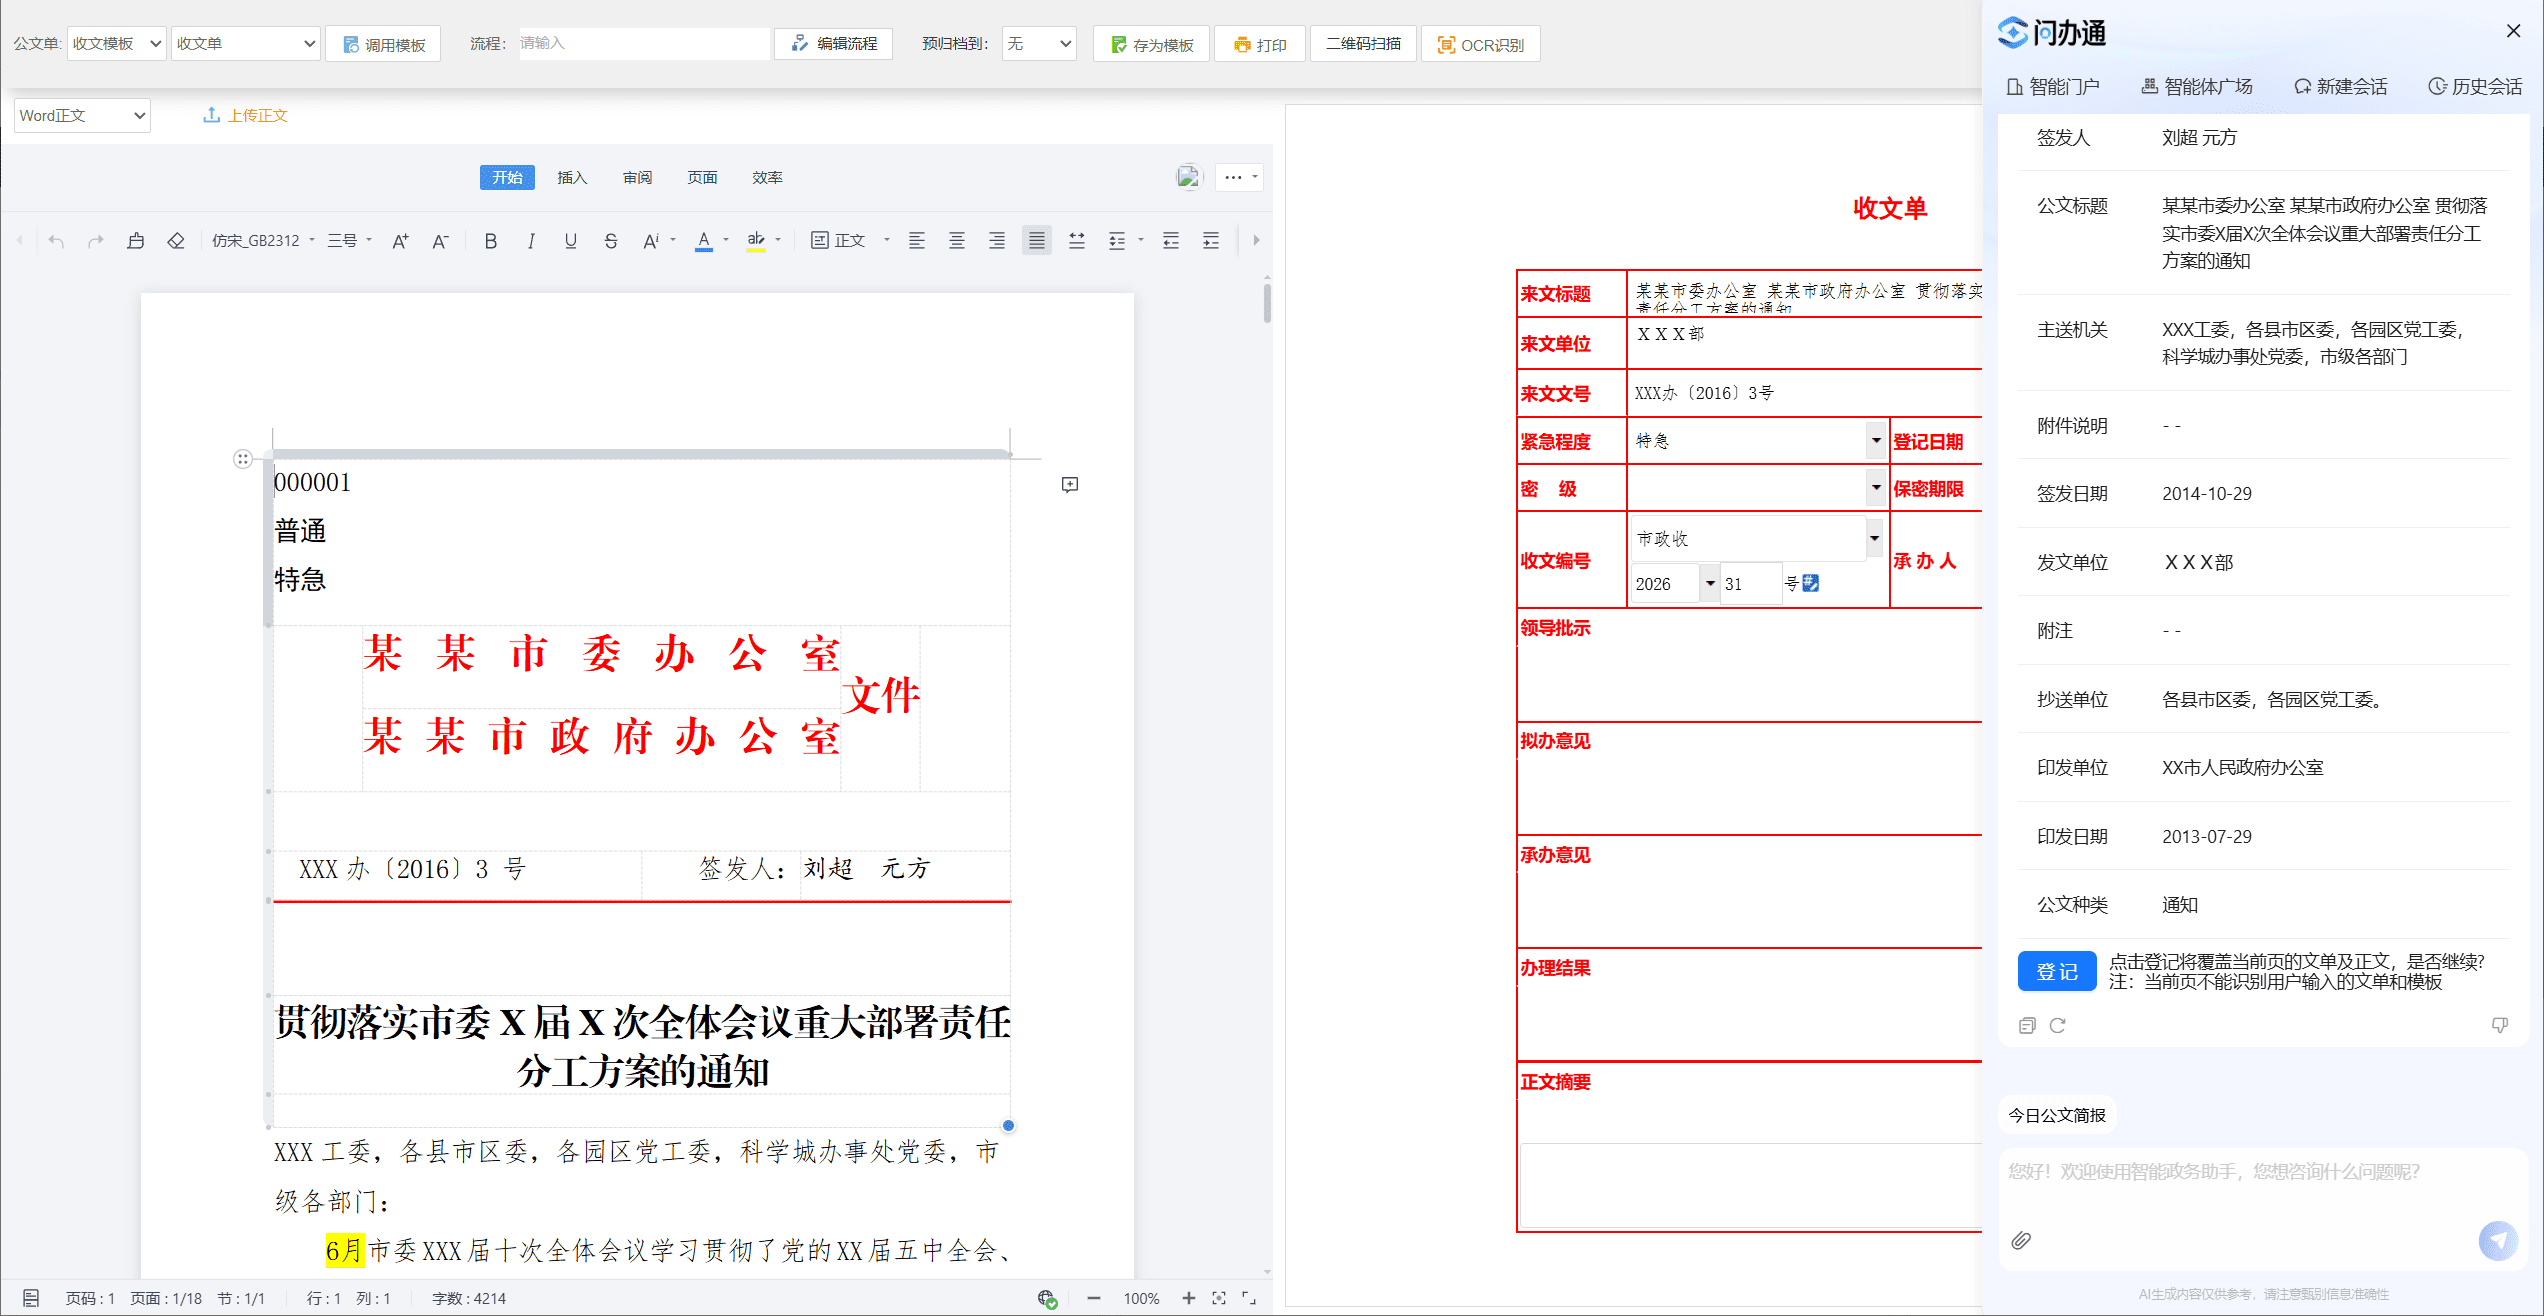Open the 预归档到 dropdown set to 无

tap(1039, 44)
